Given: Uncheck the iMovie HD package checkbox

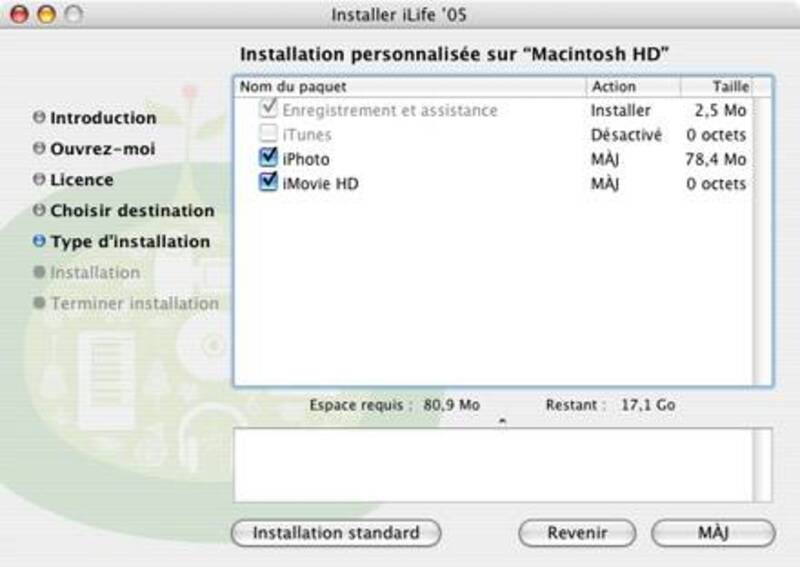Looking at the screenshot, I should [268, 182].
